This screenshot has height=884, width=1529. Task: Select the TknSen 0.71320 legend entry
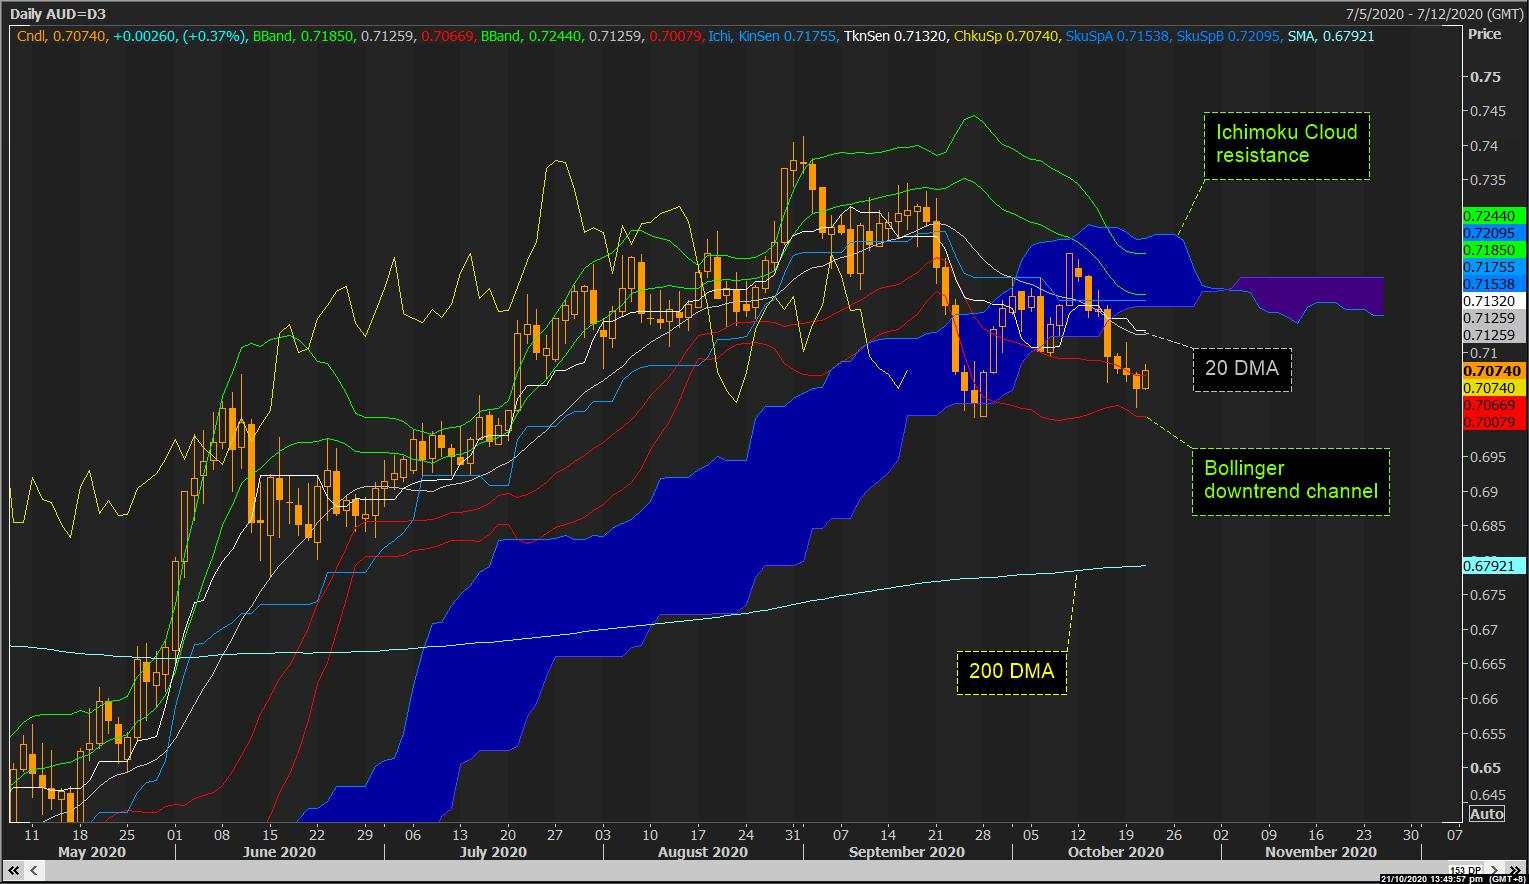(895, 36)
